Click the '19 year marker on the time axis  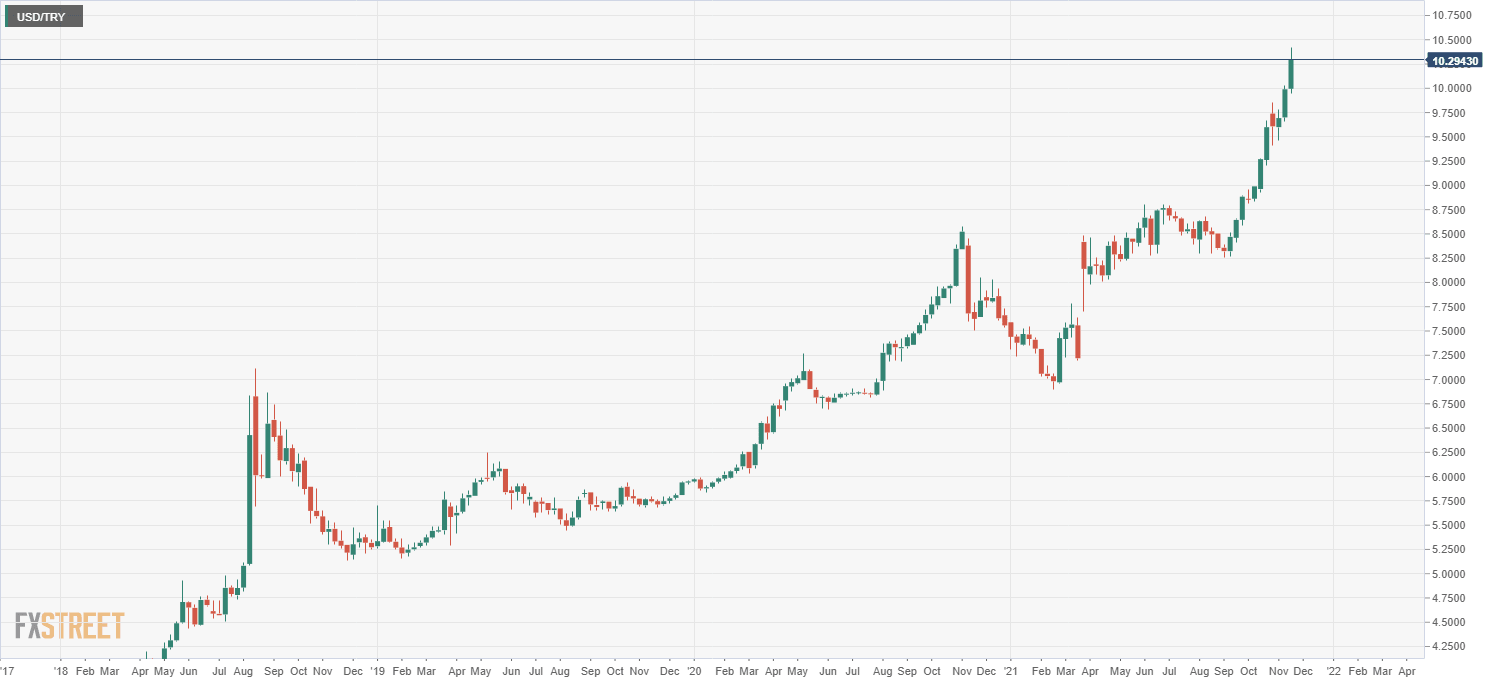(377, 674)
